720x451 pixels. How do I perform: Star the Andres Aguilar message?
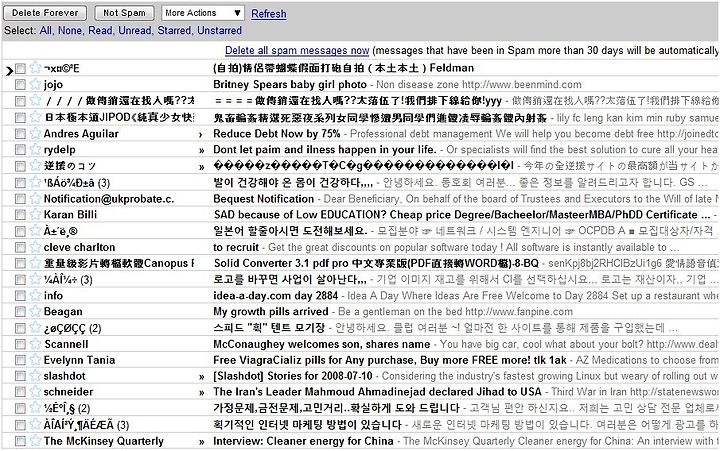(35, 133)
